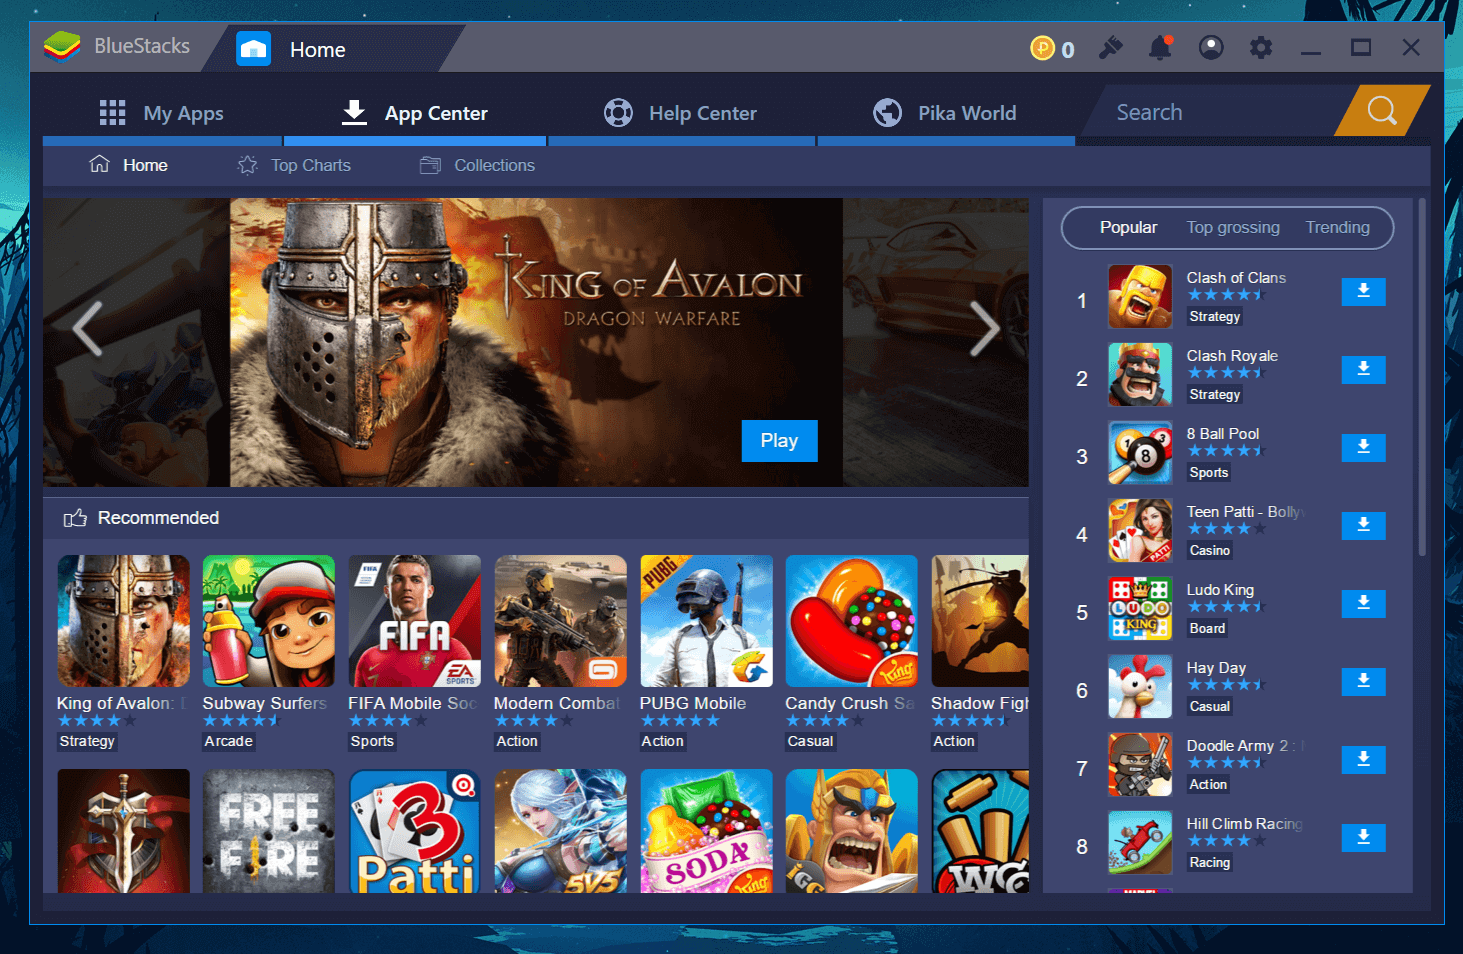Show the Popular ranking list
Screen dimensions: 1463x954
click(x=1128, y=227)
